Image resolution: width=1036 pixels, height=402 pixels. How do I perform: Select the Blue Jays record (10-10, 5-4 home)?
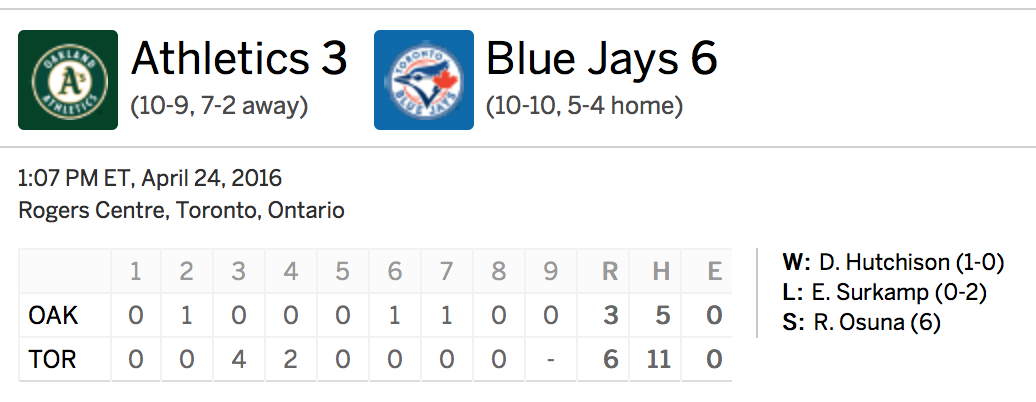[x=585, y=106]
